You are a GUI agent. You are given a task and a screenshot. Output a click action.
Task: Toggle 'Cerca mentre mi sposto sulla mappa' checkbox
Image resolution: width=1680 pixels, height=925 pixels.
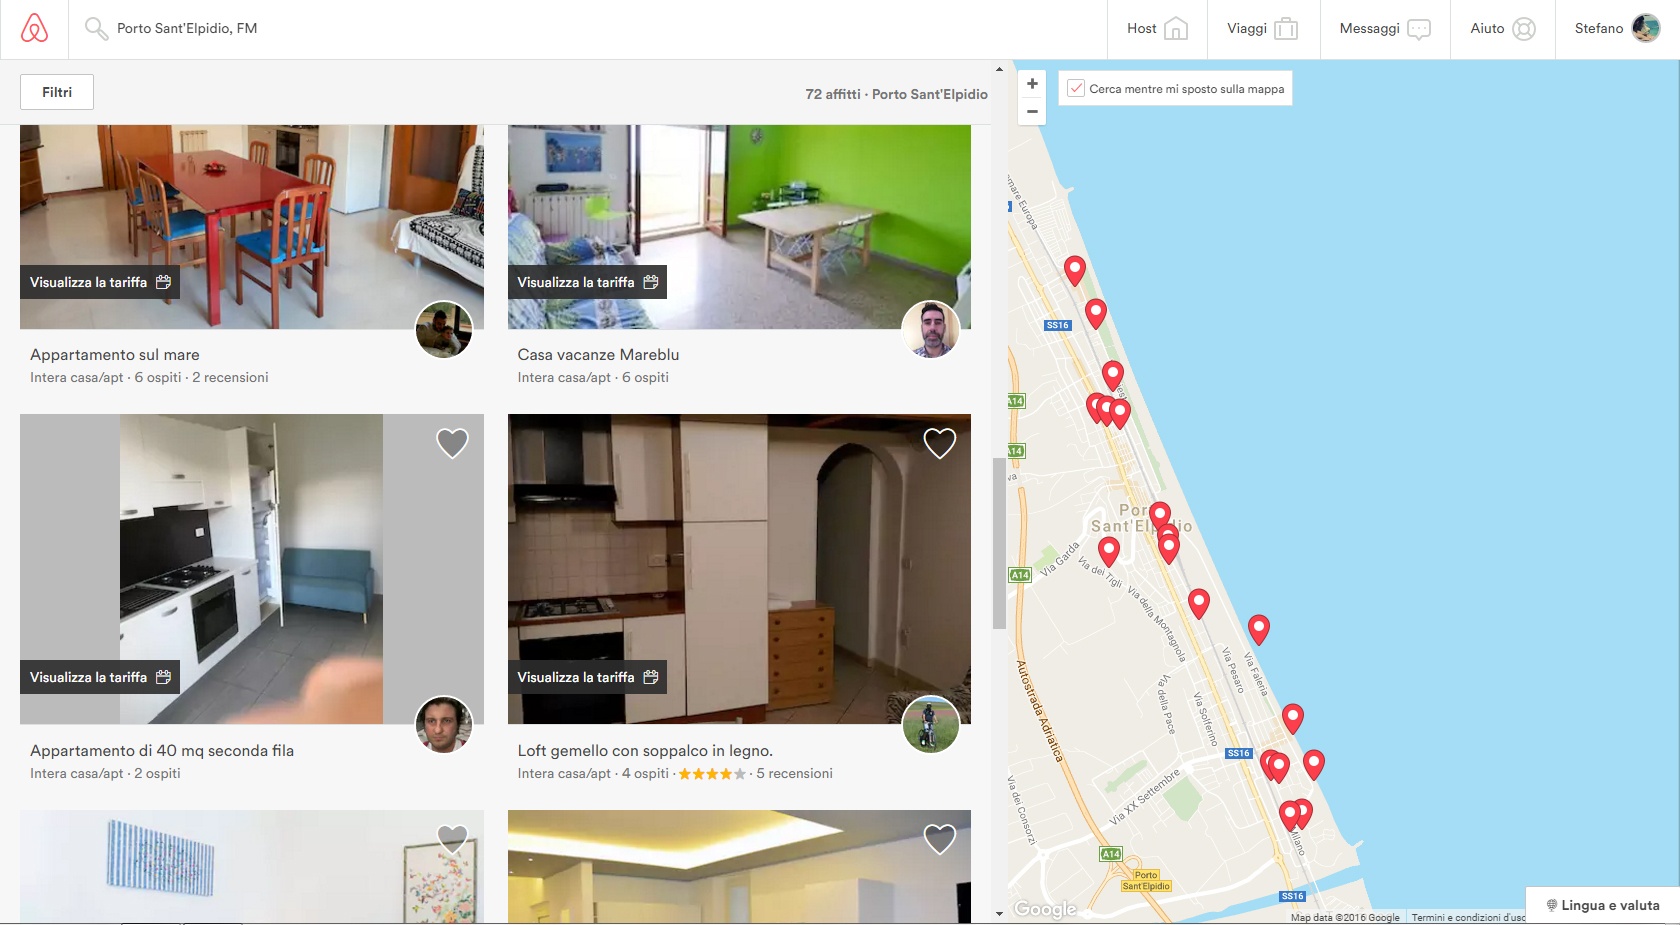1076,88
